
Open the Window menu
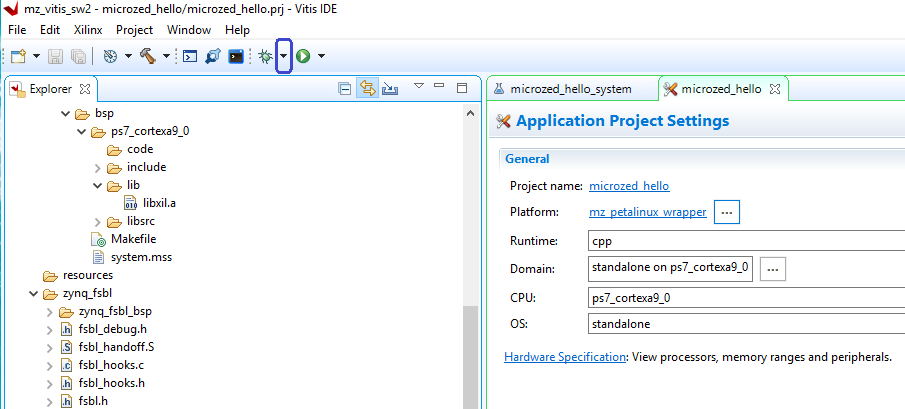tap(189, 29)
